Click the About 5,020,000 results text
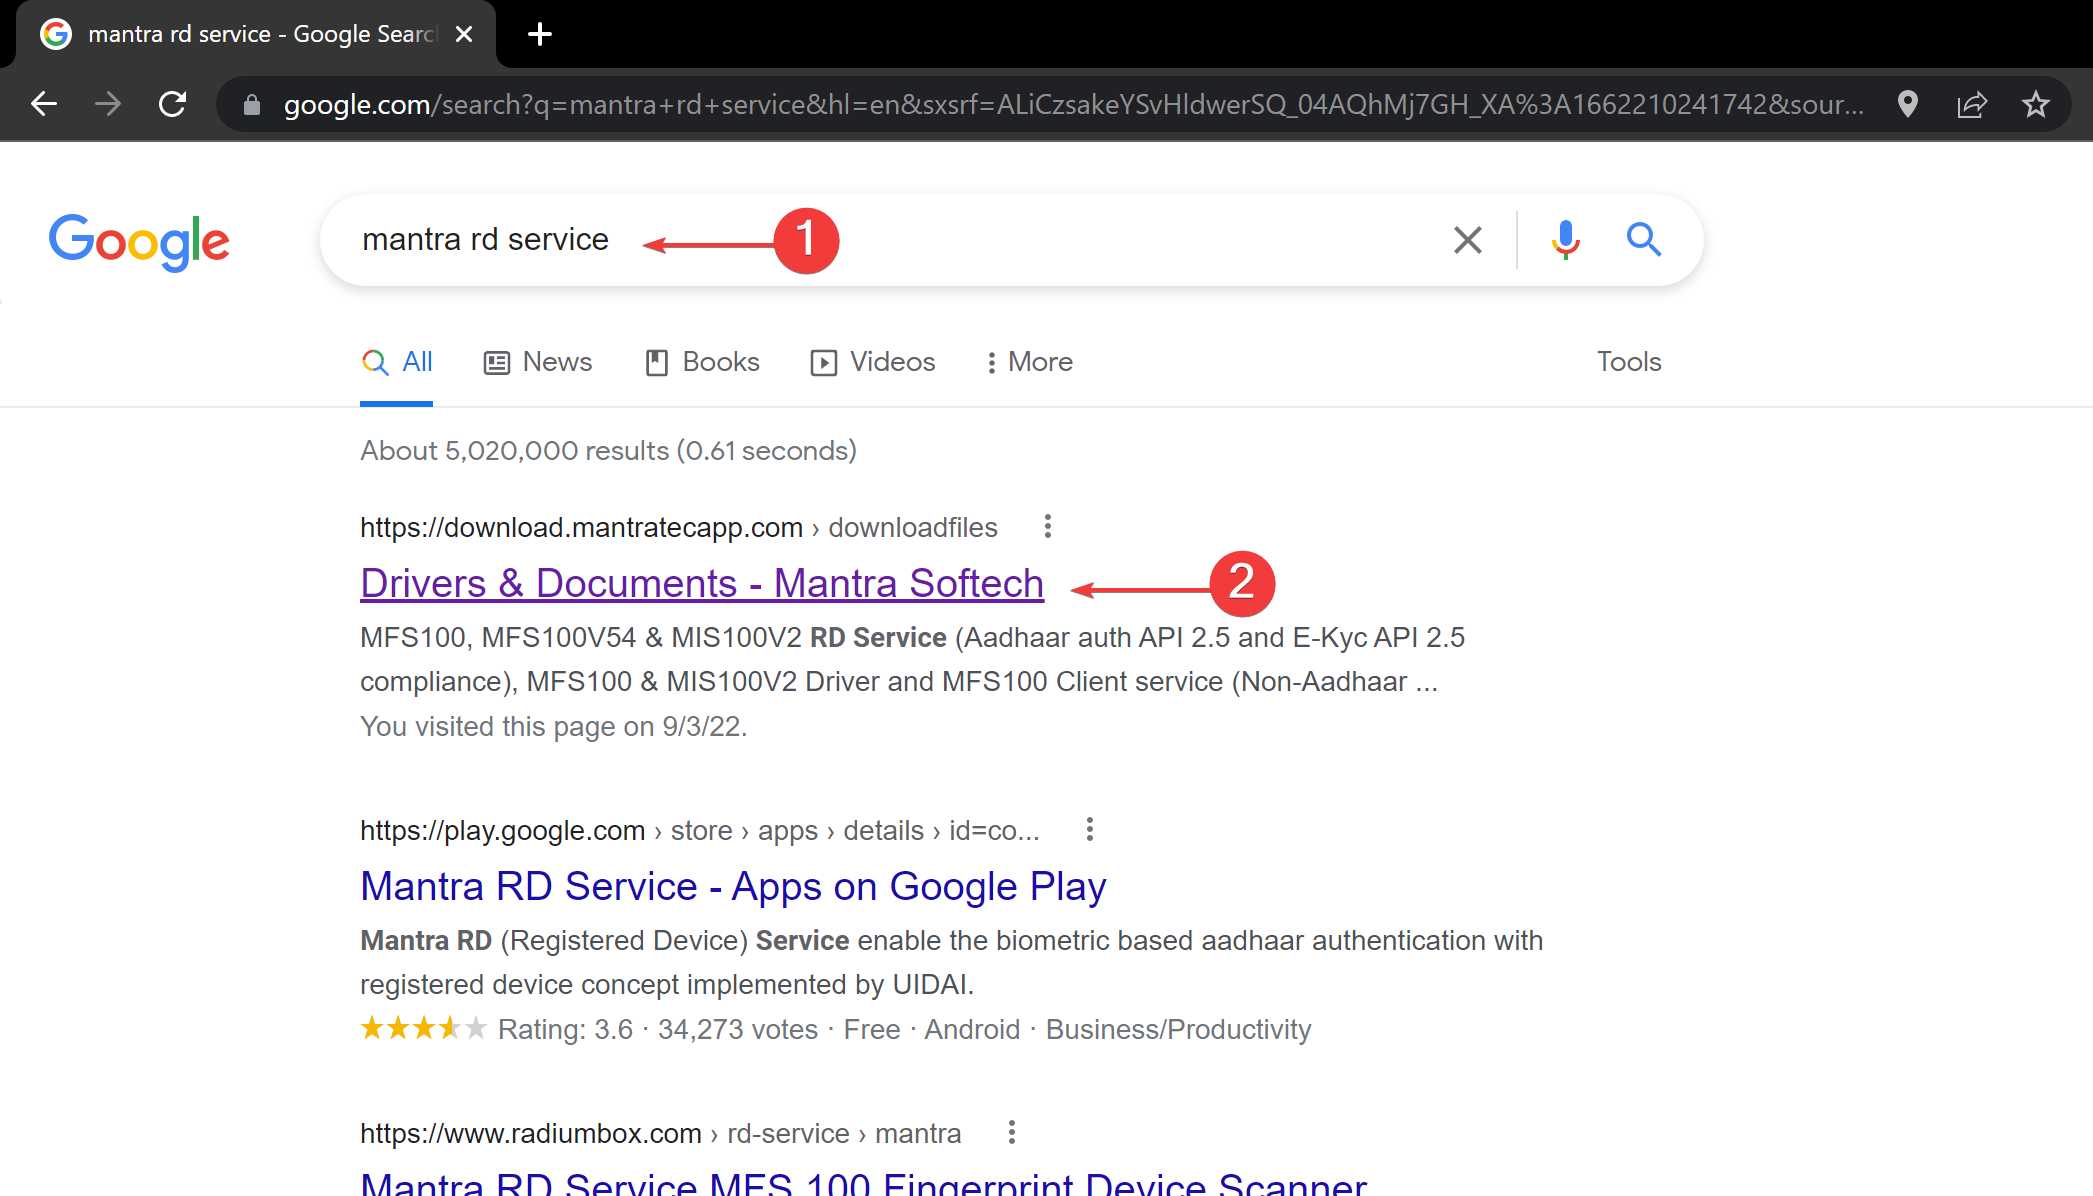This screenshot has width=2093, height=1196. (608, 451)
